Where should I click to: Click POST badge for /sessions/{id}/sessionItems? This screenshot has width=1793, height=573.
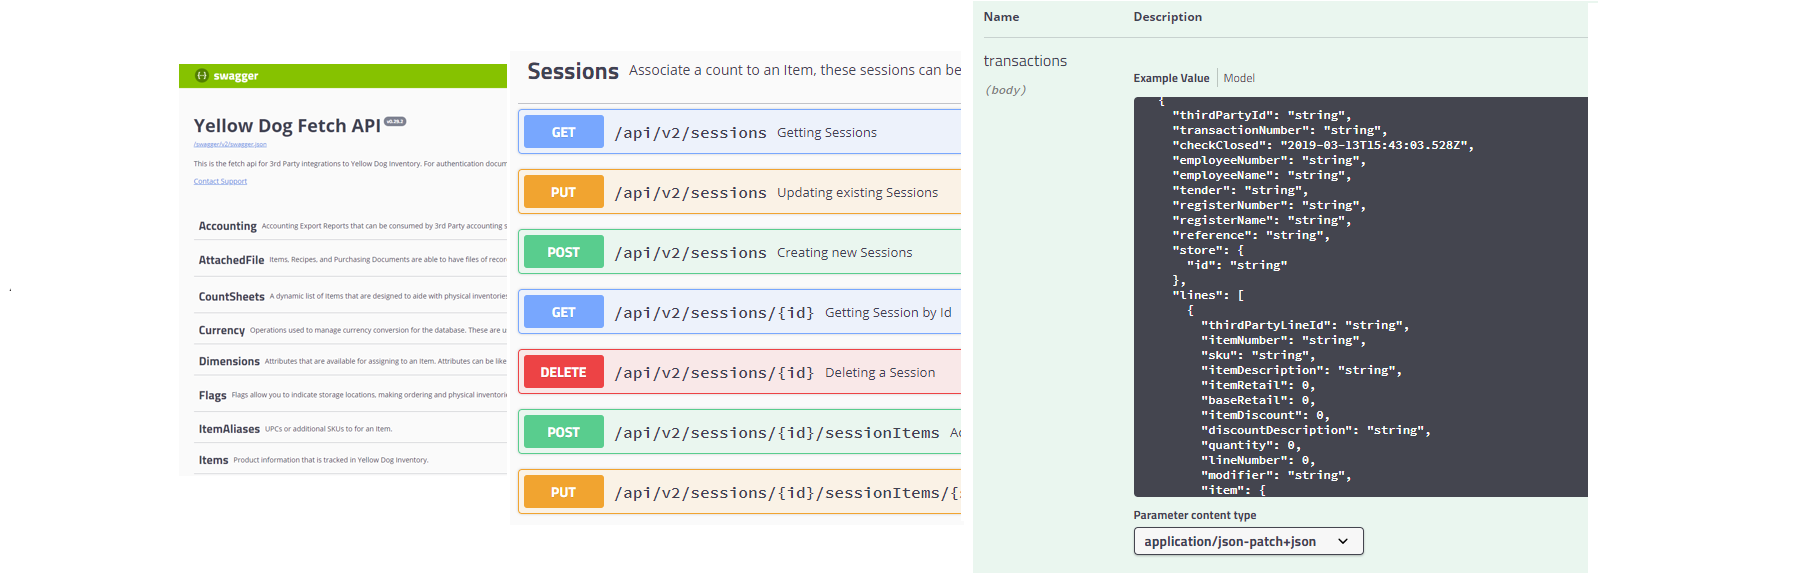564,432
